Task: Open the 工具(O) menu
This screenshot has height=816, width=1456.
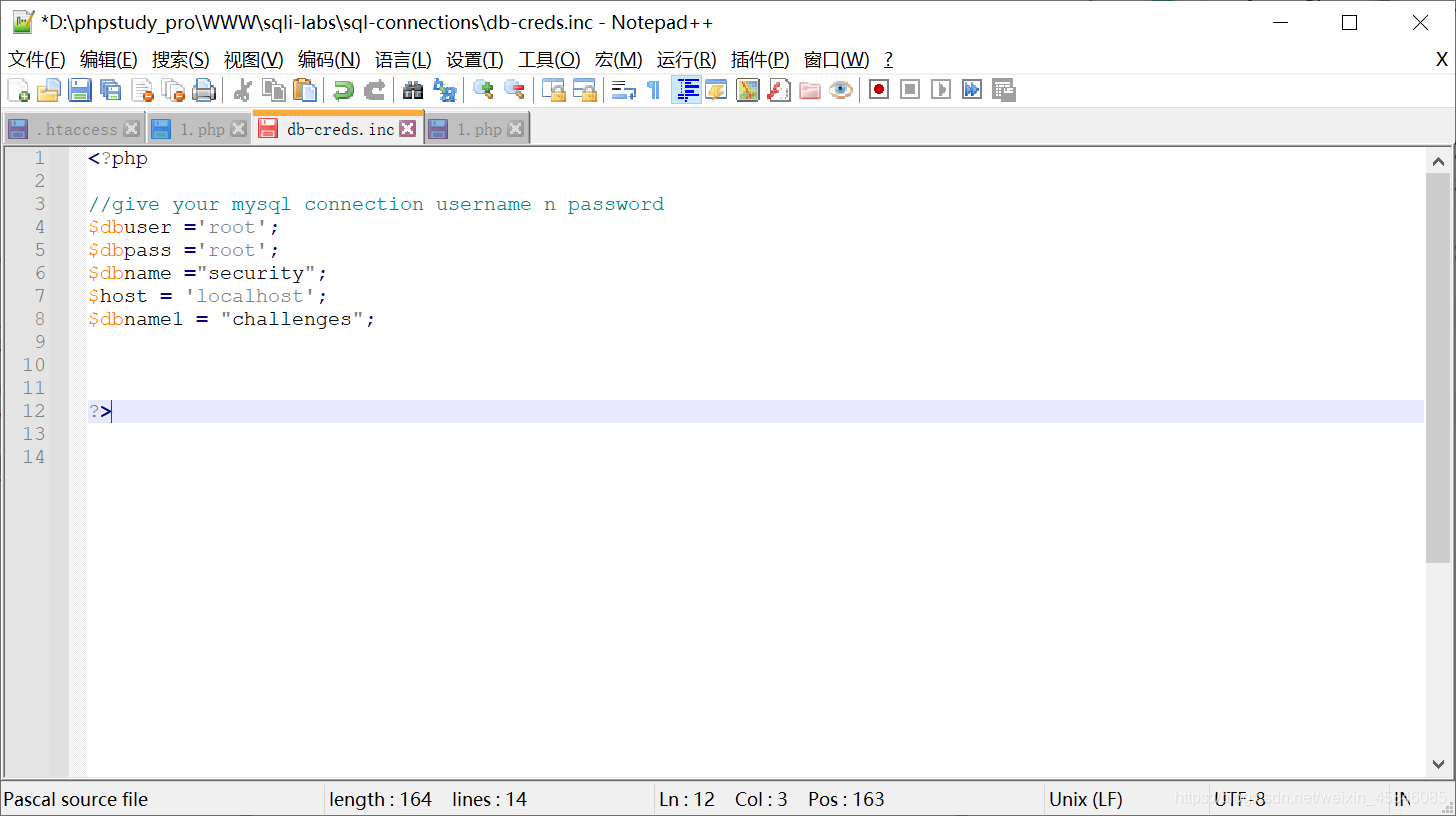Action: point(549,60)
